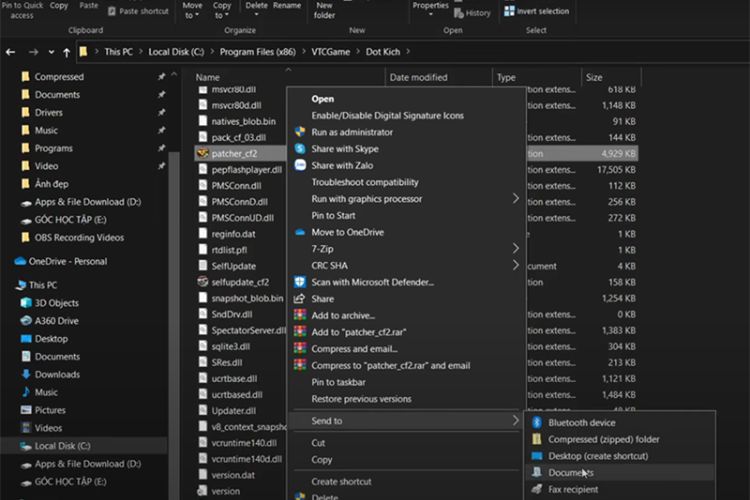Click the zipped folder icon in Send to submenu
This screenshot has width=750, height=500.
pos(537,439)
